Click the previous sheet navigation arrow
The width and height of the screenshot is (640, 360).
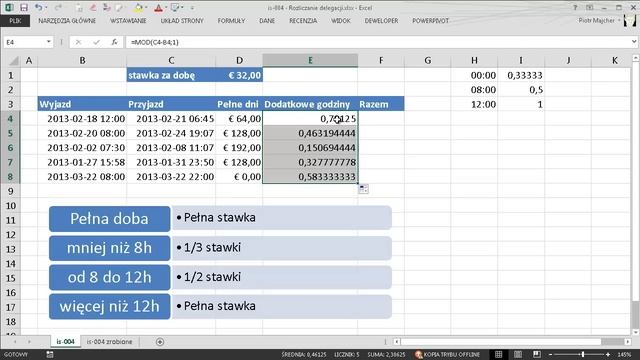pos(15,342)
